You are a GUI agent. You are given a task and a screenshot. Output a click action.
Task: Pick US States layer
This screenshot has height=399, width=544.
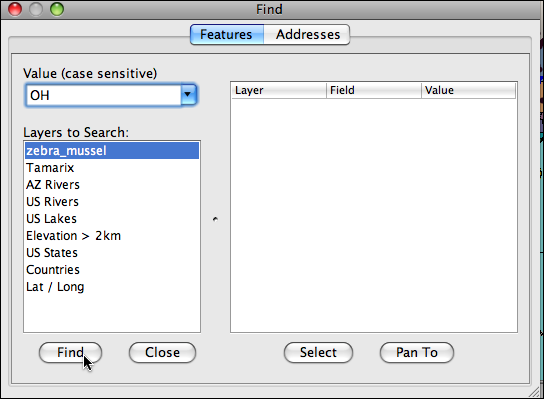point(112,253)
